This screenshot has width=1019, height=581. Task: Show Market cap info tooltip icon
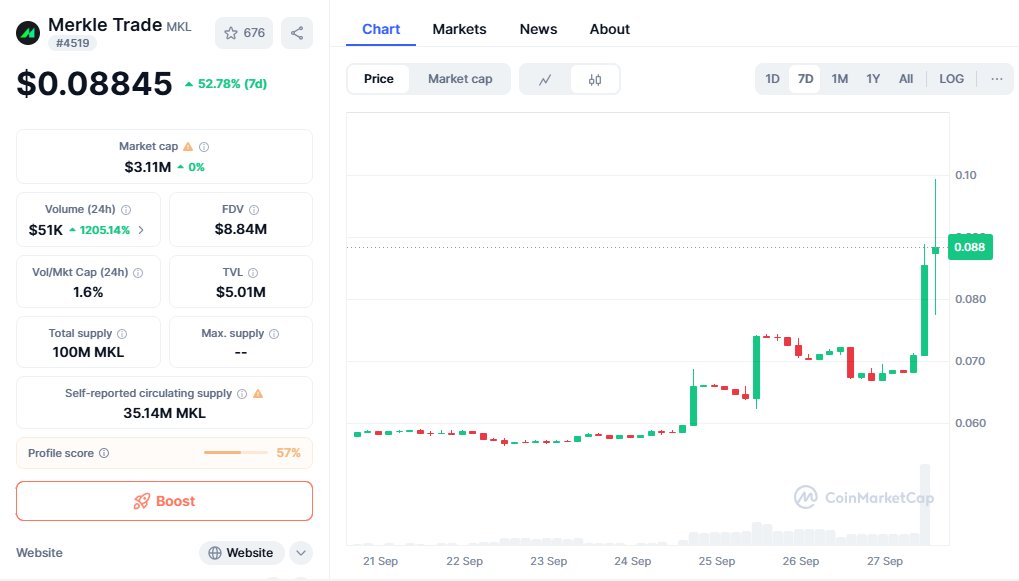pos(204,147)
